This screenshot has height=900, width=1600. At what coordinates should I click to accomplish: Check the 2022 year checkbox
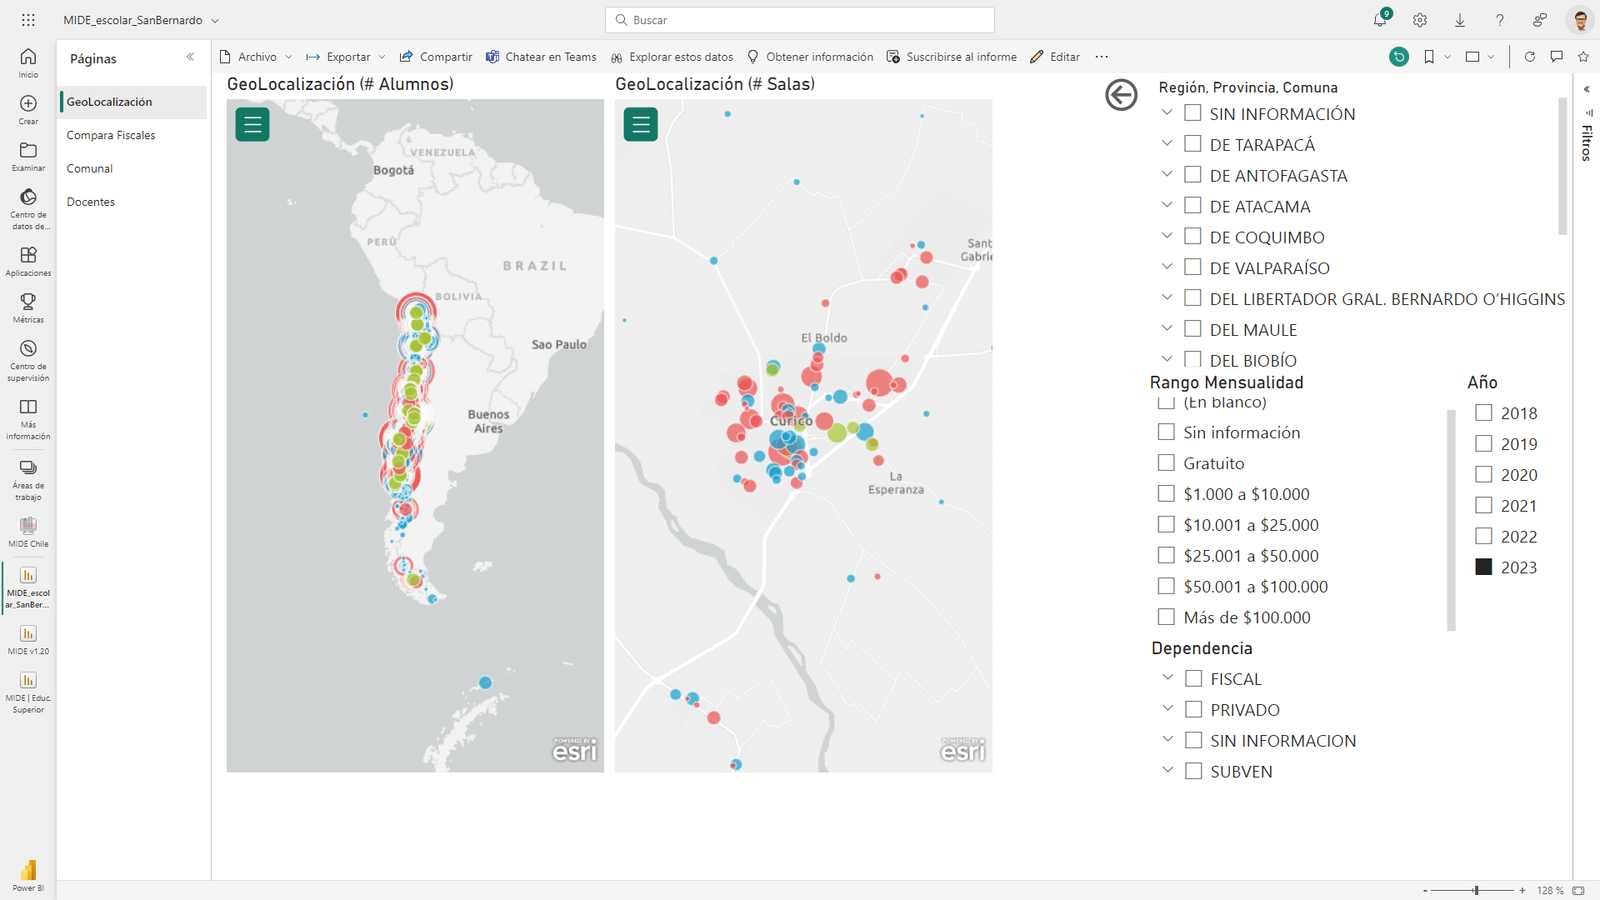pos(1484,536)
